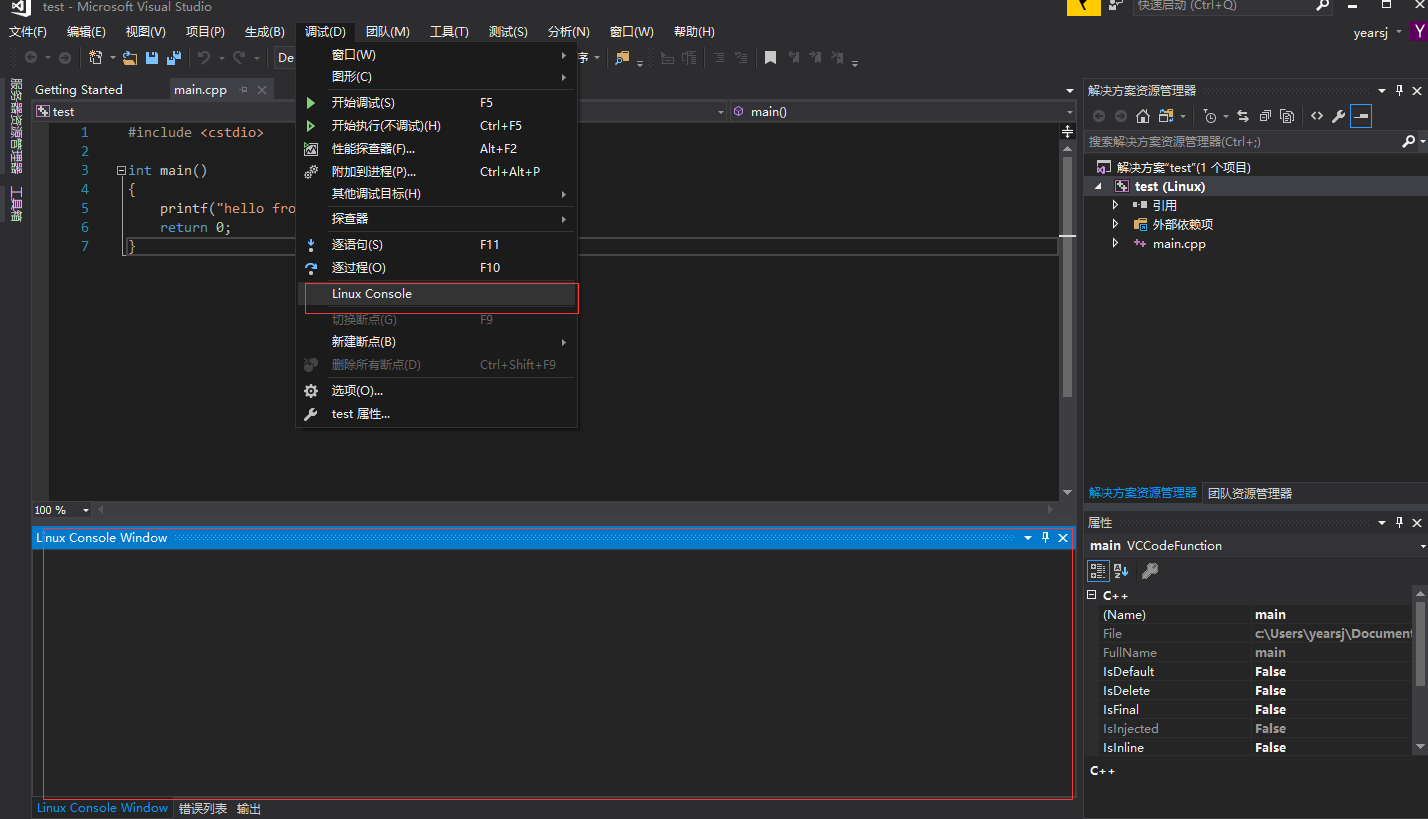
Task: Select 逐过程(O) menu item
Action: pos(436,268)
